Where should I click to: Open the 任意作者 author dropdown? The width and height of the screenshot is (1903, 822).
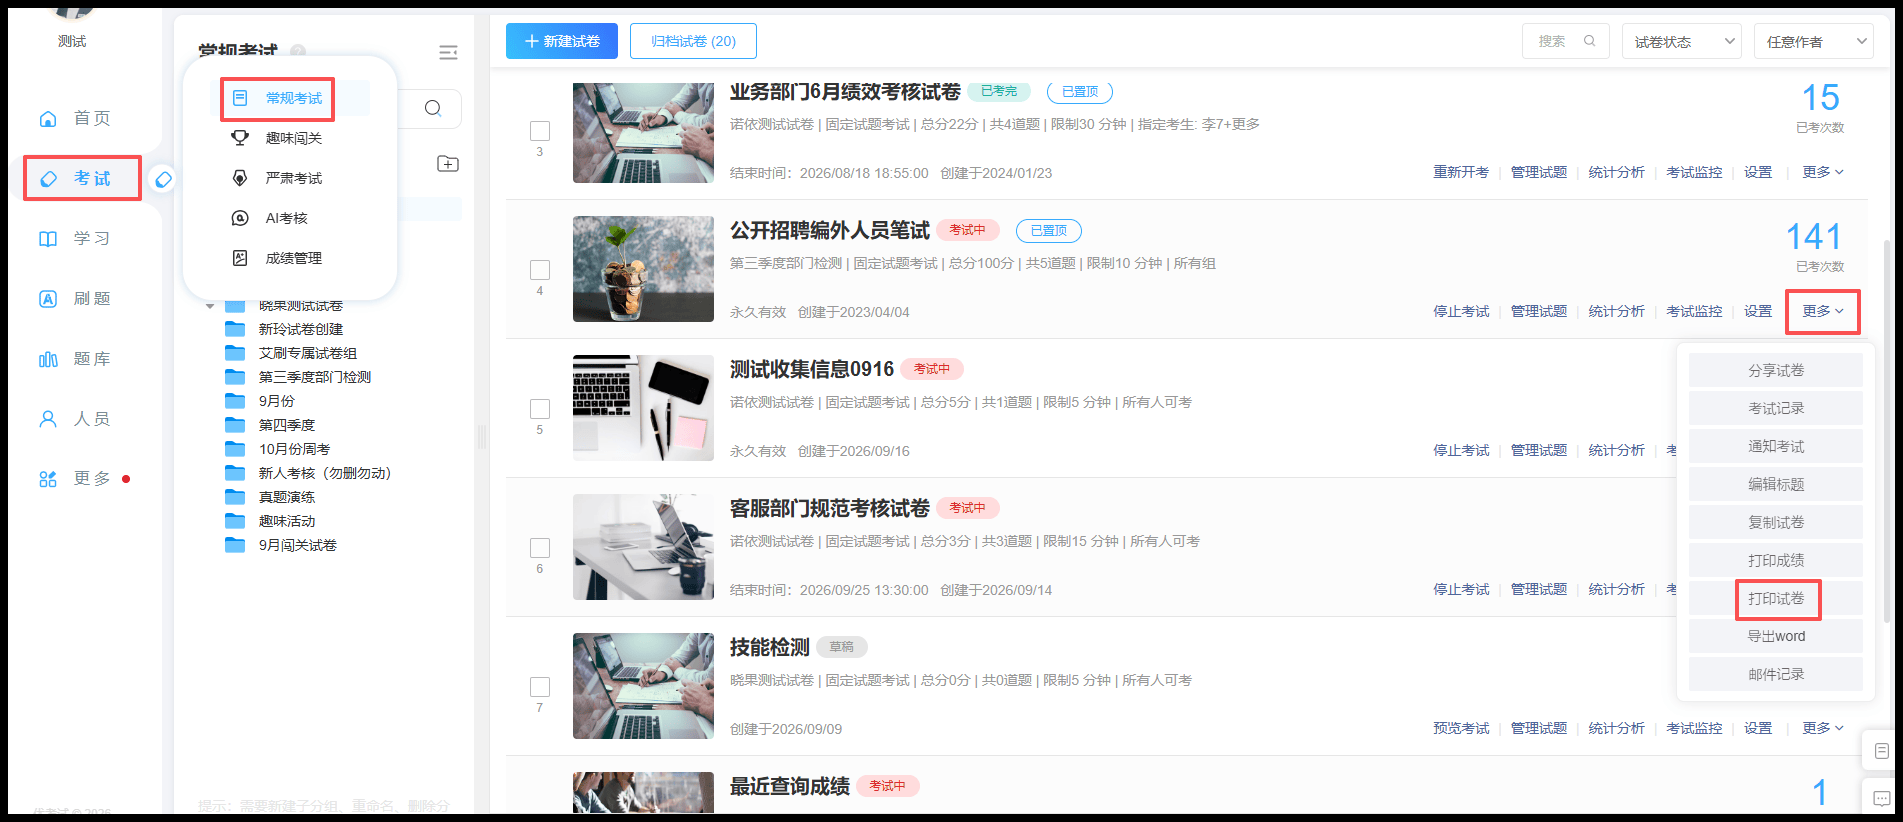click(1814, 41)
